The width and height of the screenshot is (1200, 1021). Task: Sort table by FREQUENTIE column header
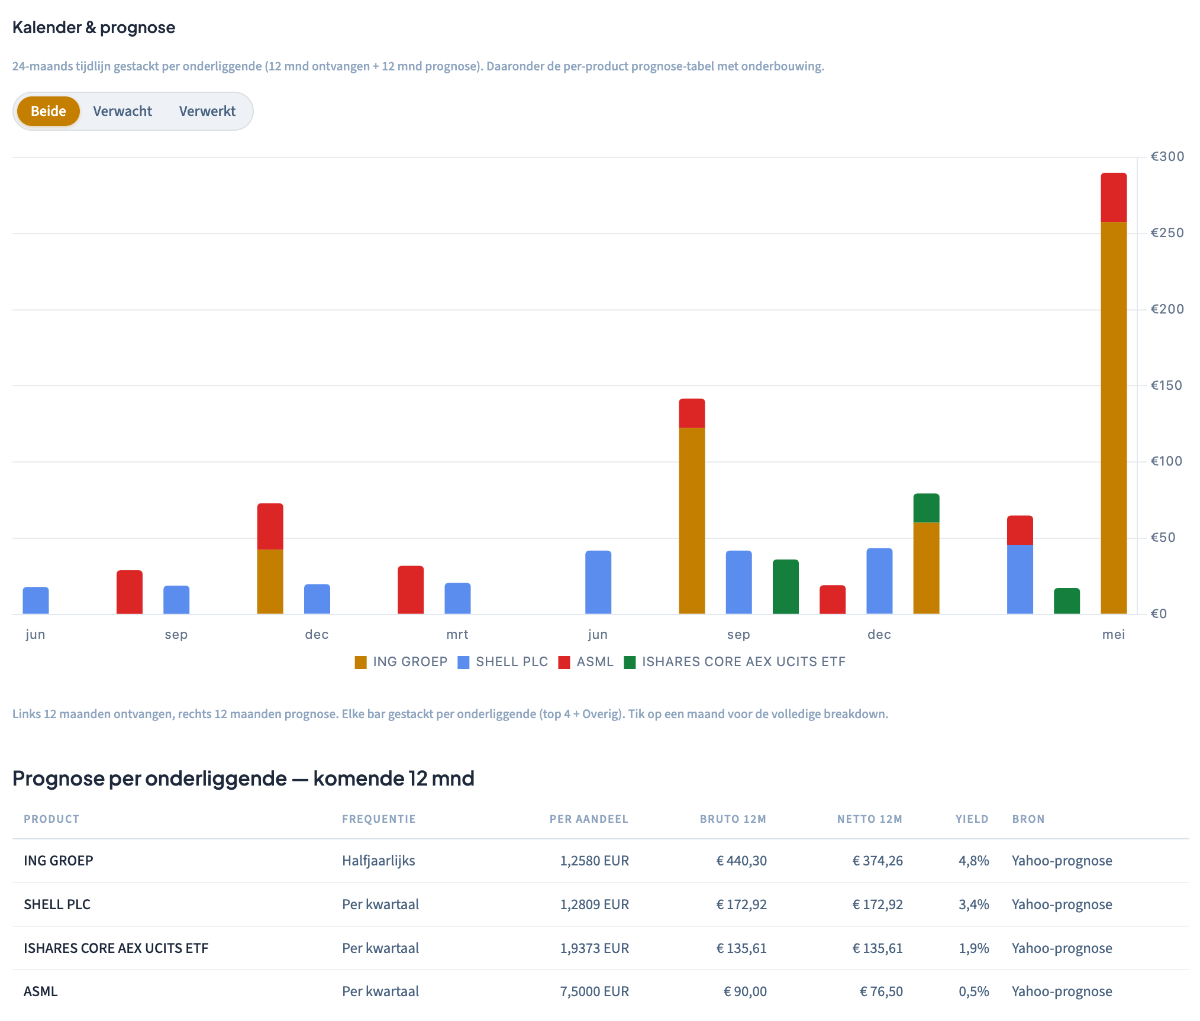click(379, 819)
